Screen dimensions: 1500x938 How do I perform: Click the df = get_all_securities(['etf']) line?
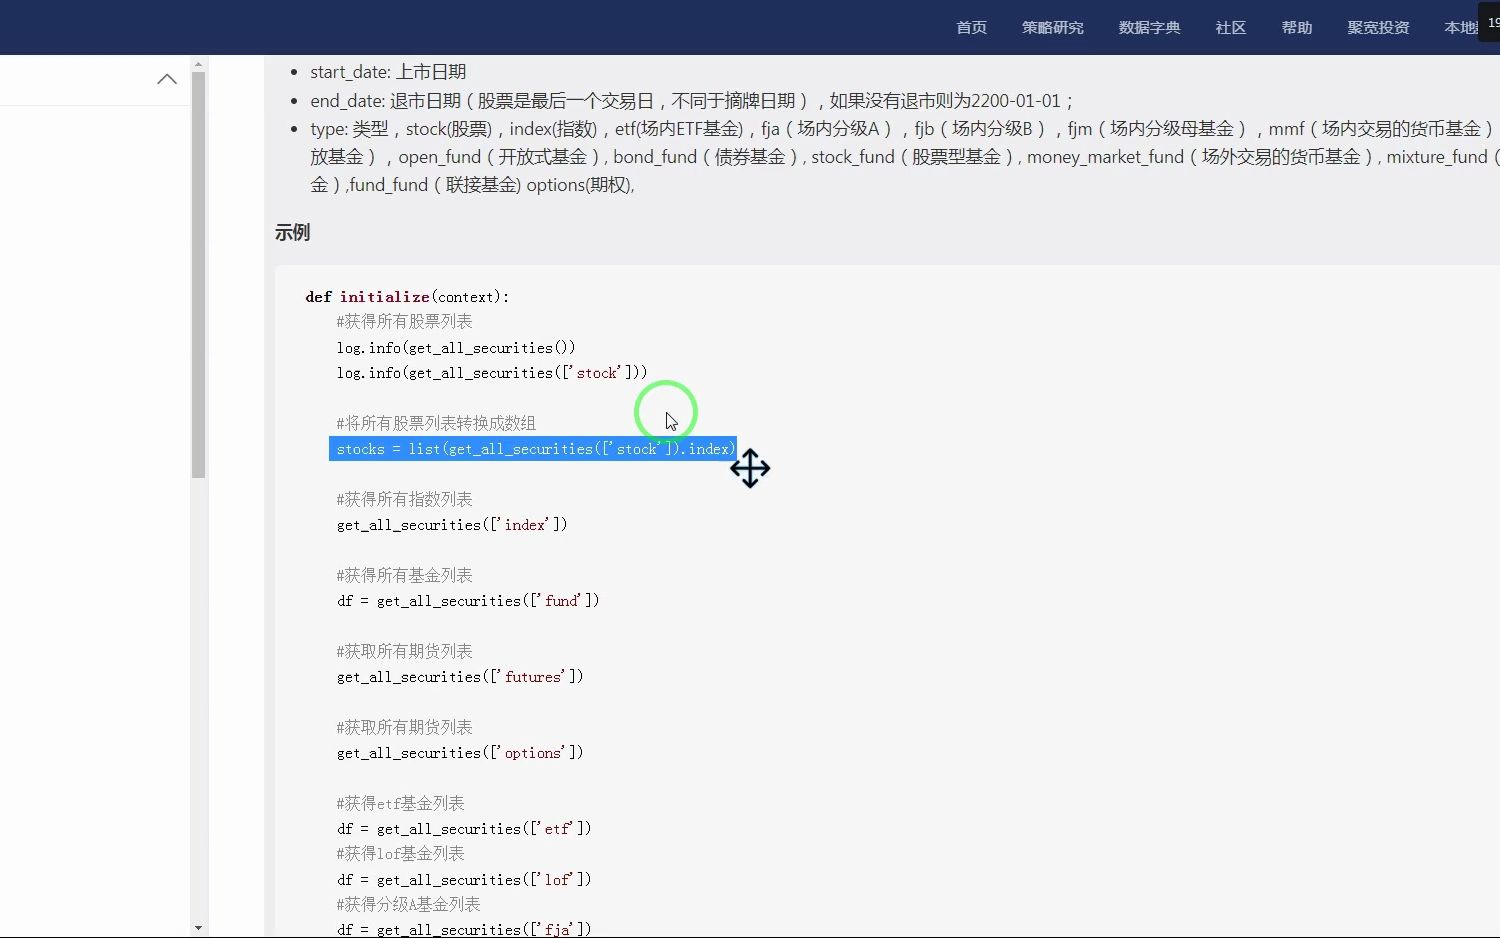464,829
